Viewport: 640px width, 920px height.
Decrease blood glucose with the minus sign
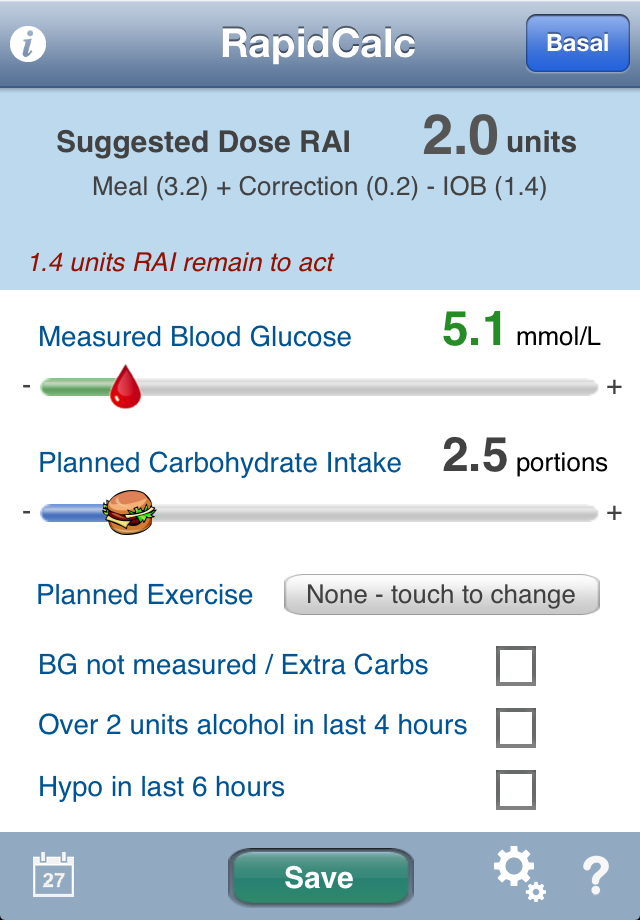pyautogui.click(x=26, y=385)
